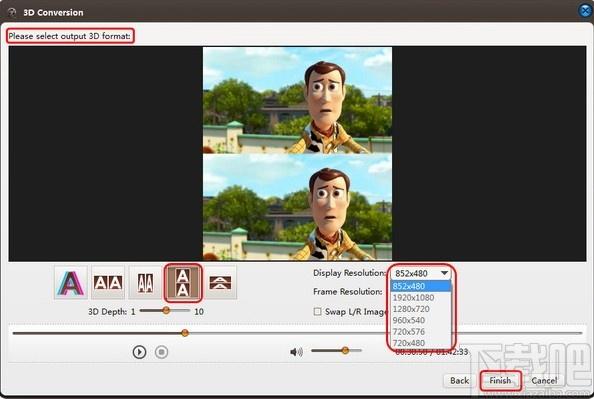Cancel the 3D conversion dialog
The height and width of the screenshot is (399, 594).
coord(544,380)
